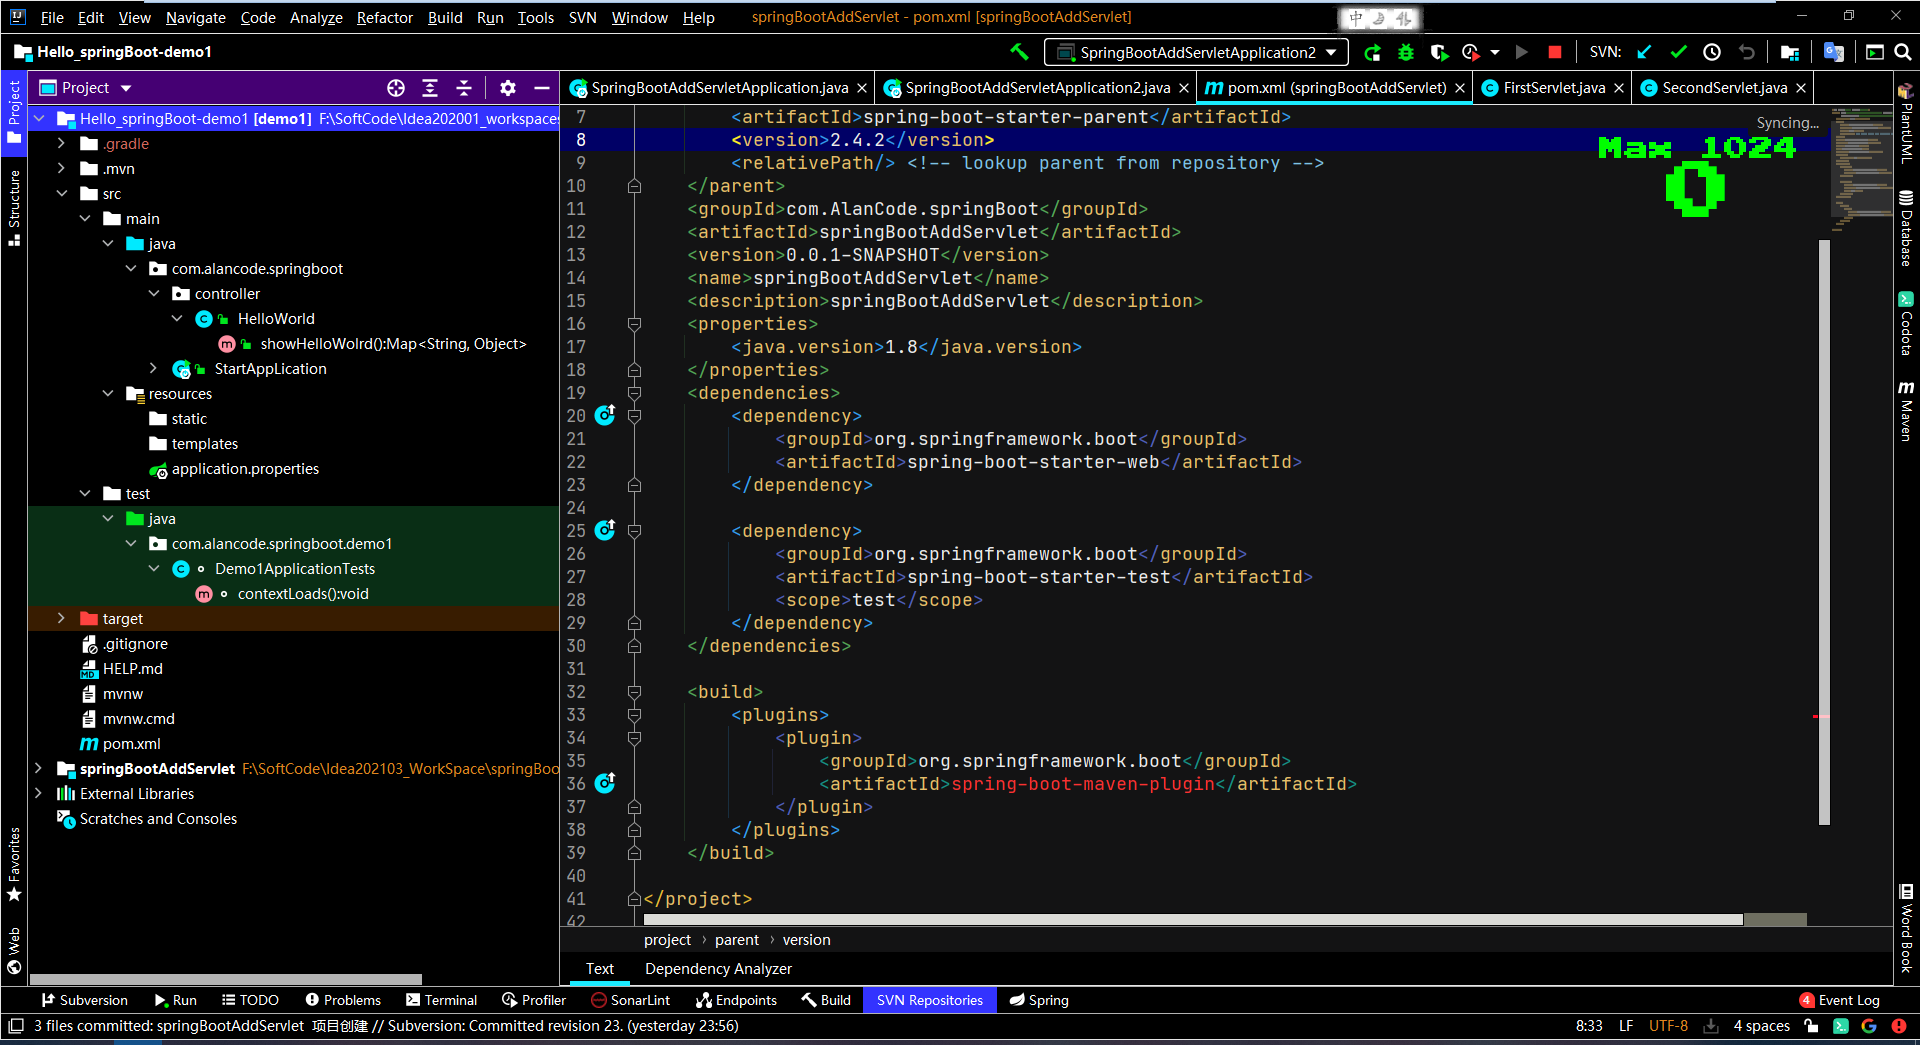Open the Codota side panel

[x=1906, y=324]
